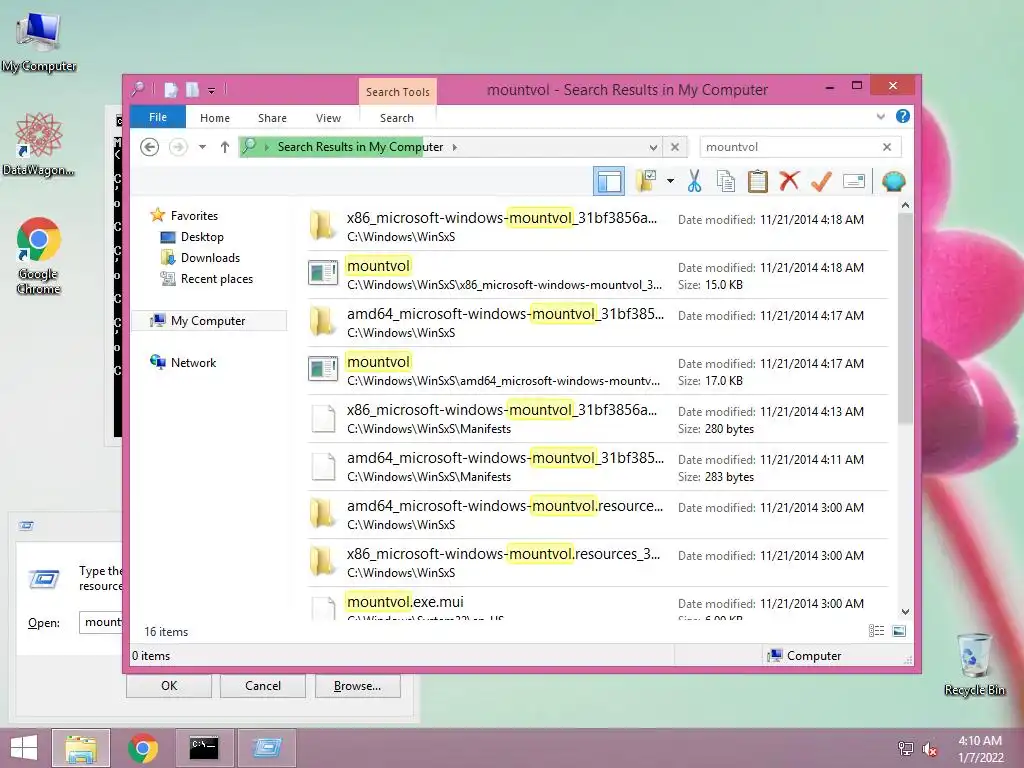Click the shell globe icon in toolbar
Viewport: 1024px width, 768px height.
click(893, 181)
